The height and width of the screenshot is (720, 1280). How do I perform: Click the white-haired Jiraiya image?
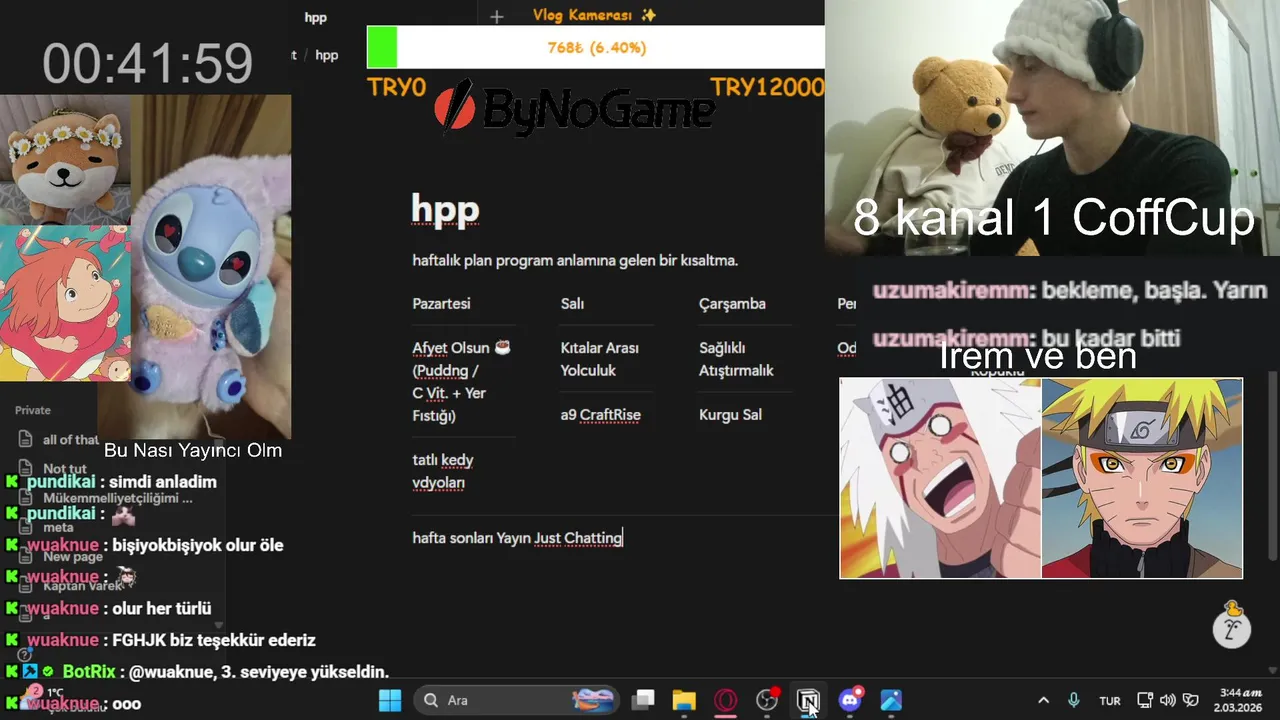940,478
